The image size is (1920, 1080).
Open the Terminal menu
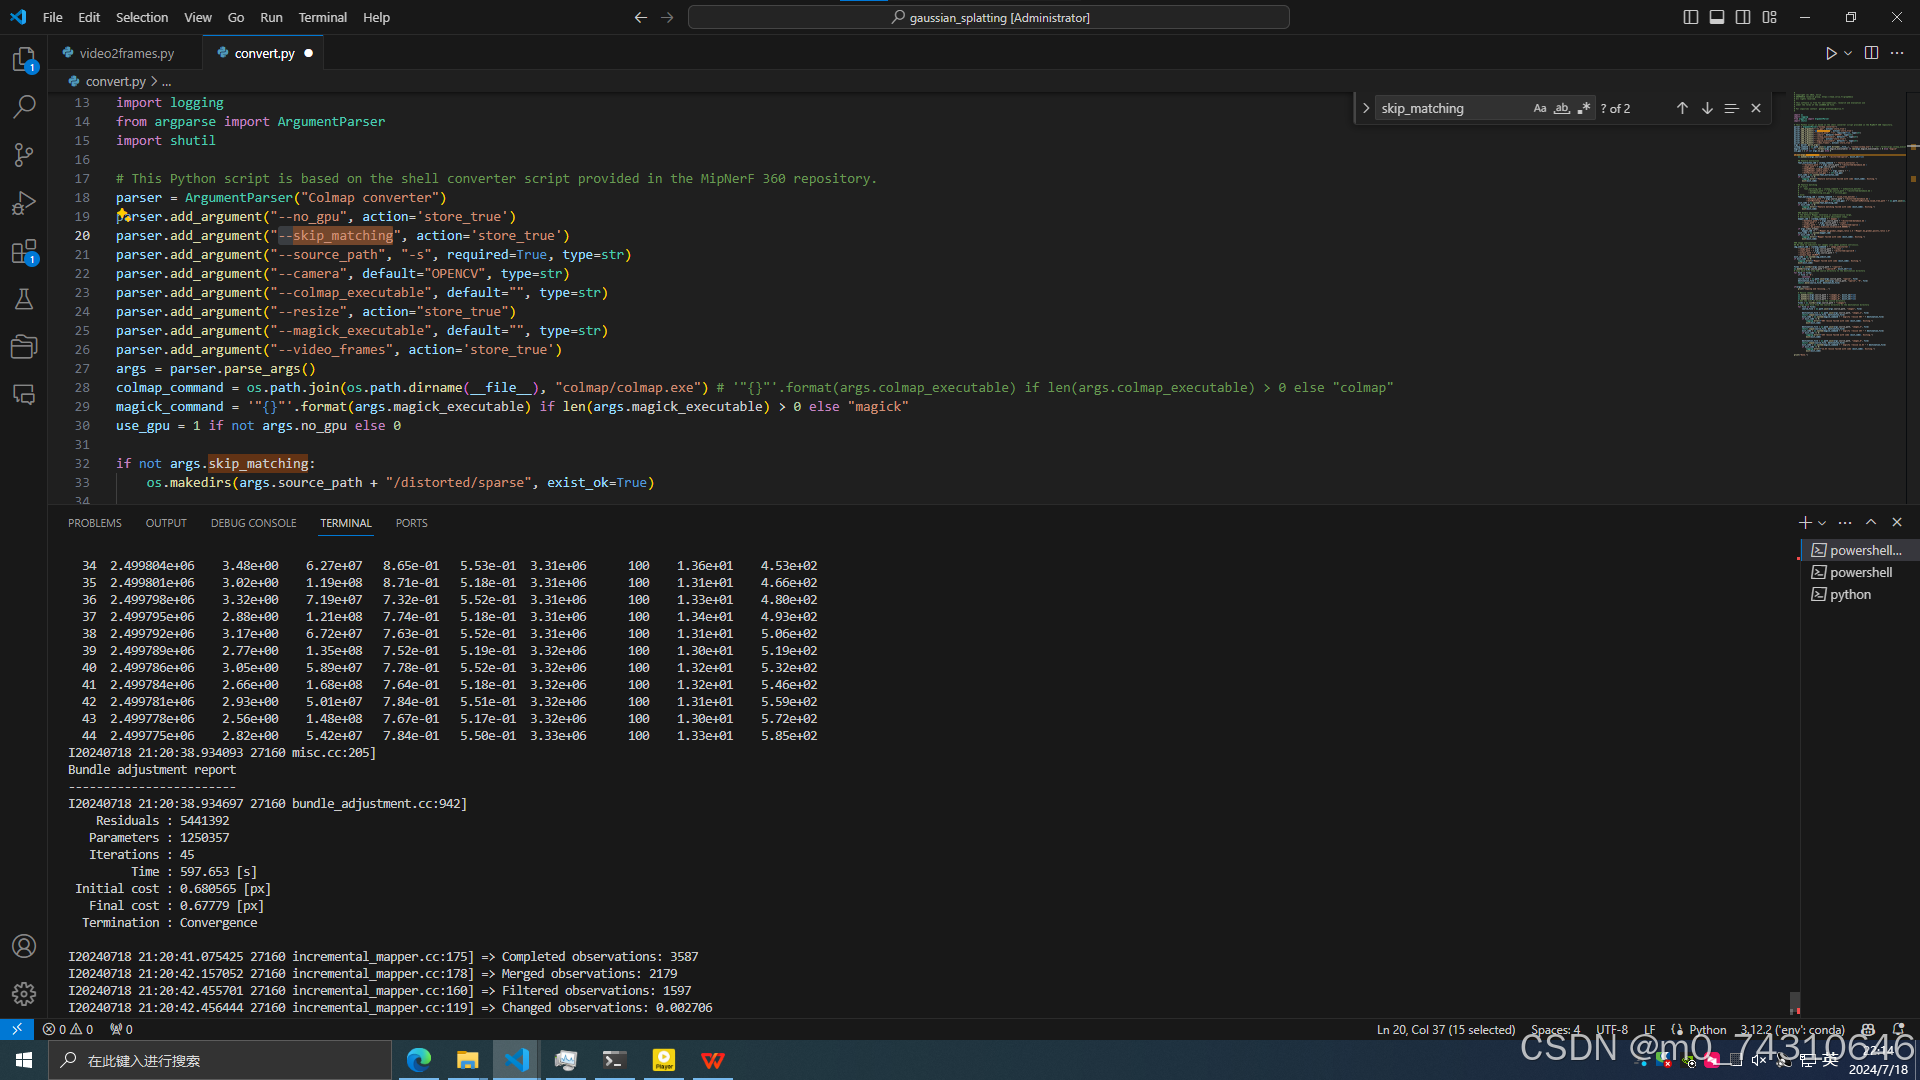click(322, 17)
